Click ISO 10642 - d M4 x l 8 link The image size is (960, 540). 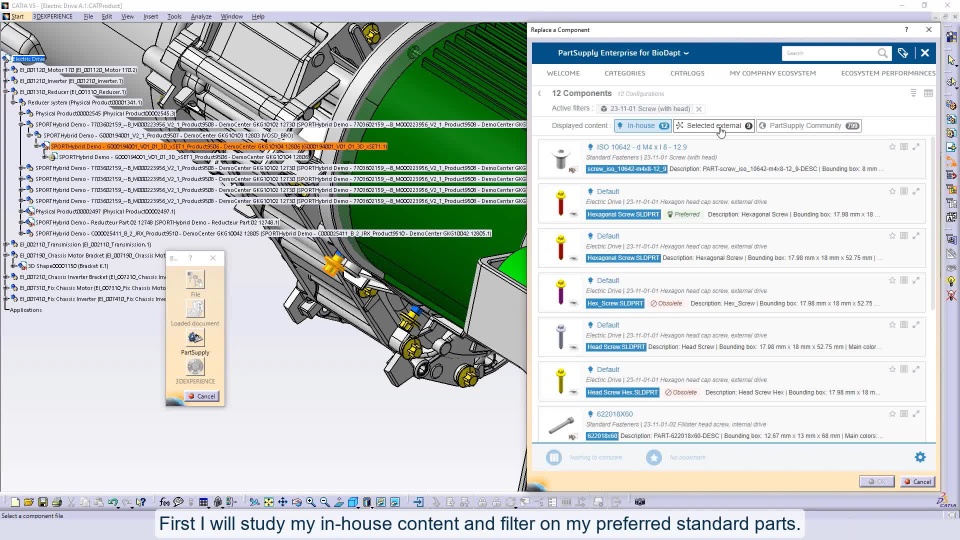coord(642,147)
